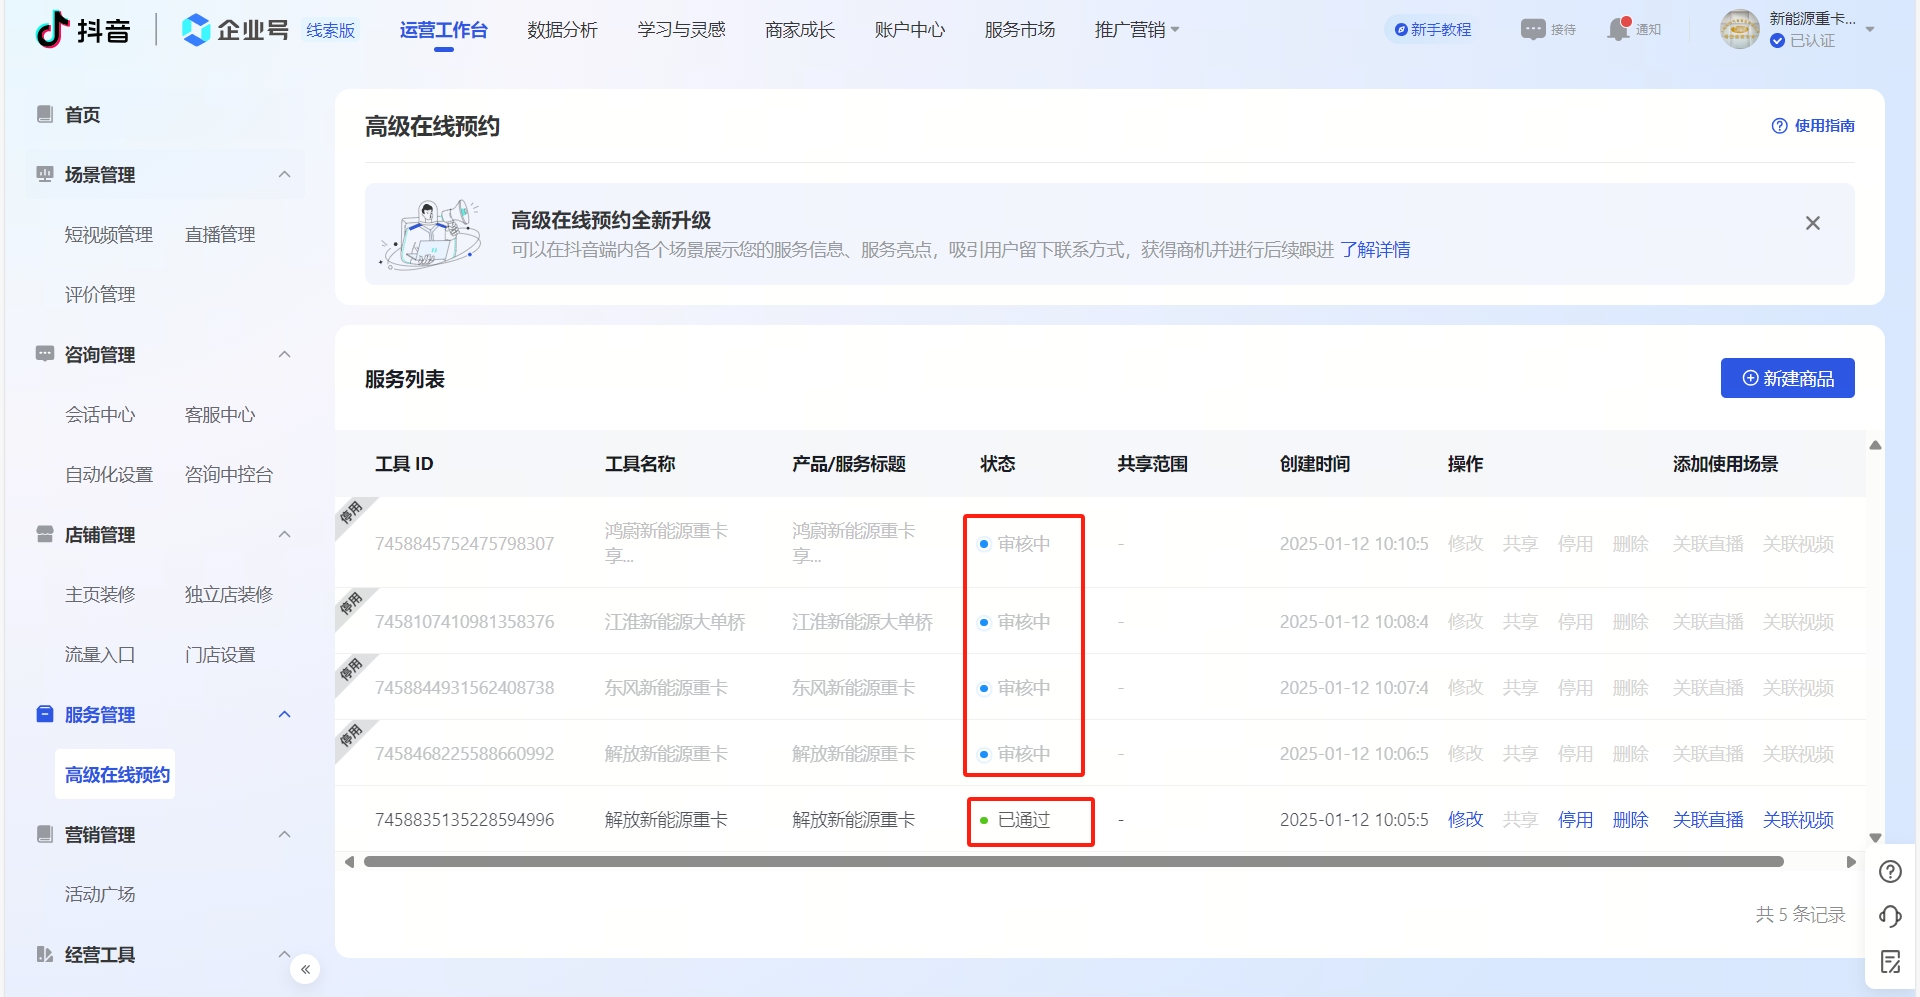
Task: Close the upgrade notice banner
Action: point(1813,223)
